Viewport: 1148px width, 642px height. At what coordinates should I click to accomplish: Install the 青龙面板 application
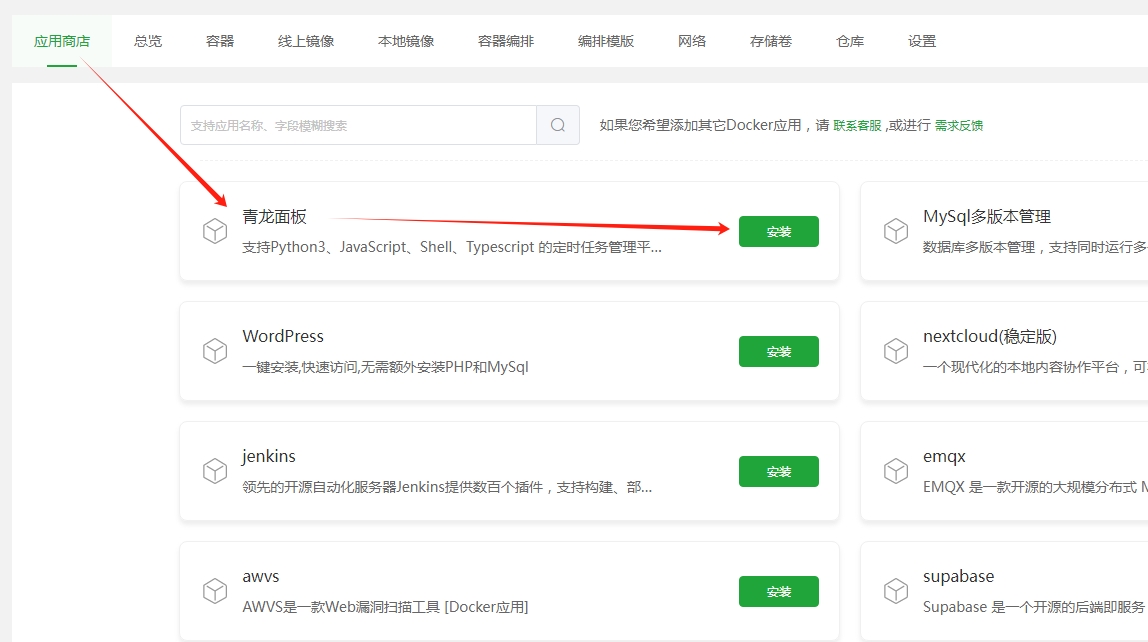[x=778, y=231]
